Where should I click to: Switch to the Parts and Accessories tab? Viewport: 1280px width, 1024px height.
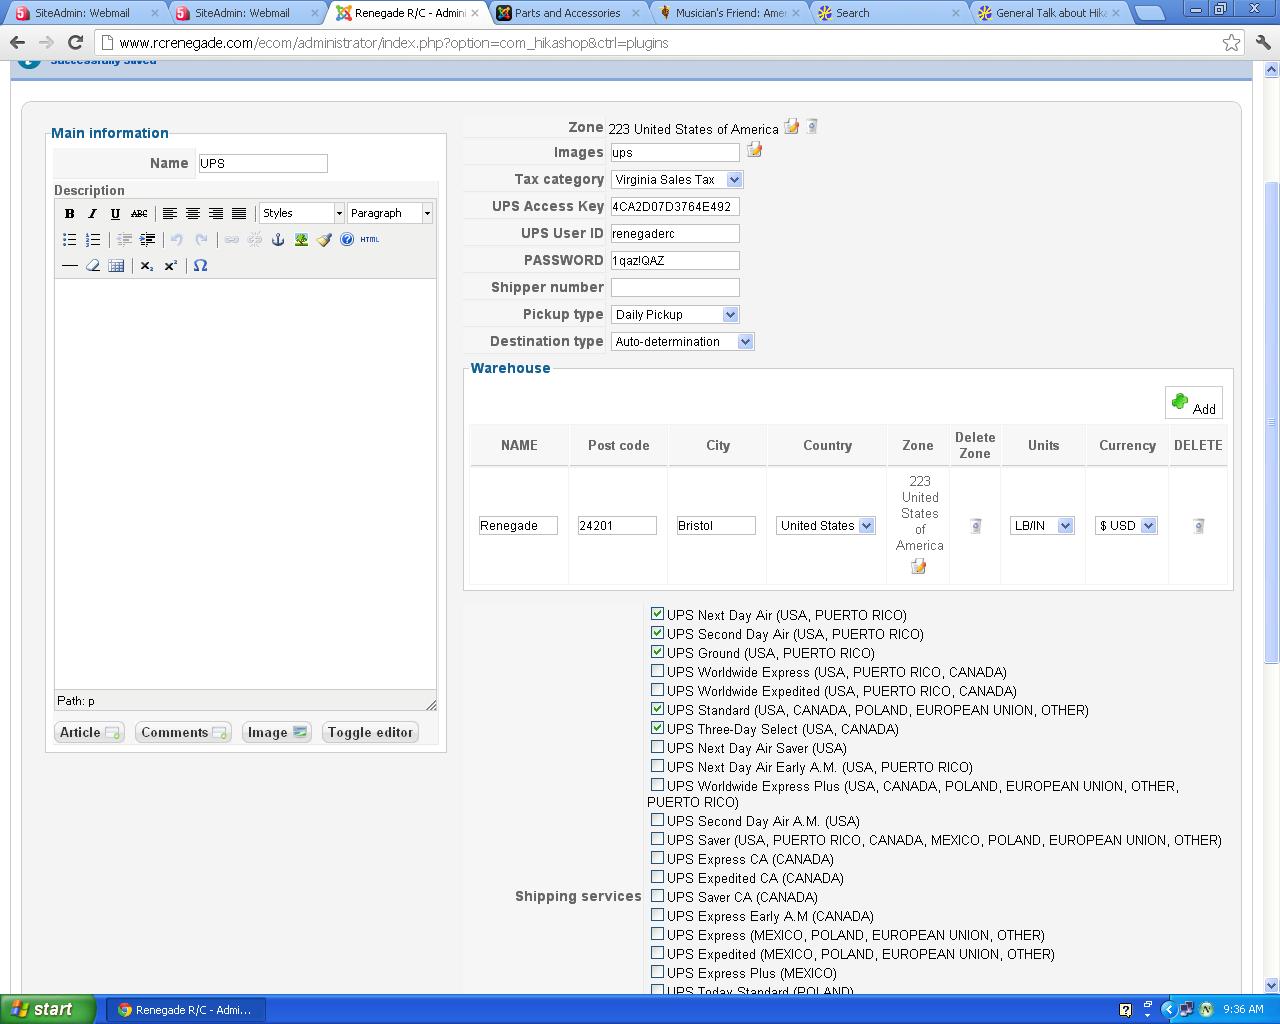(x=567, y=13)
